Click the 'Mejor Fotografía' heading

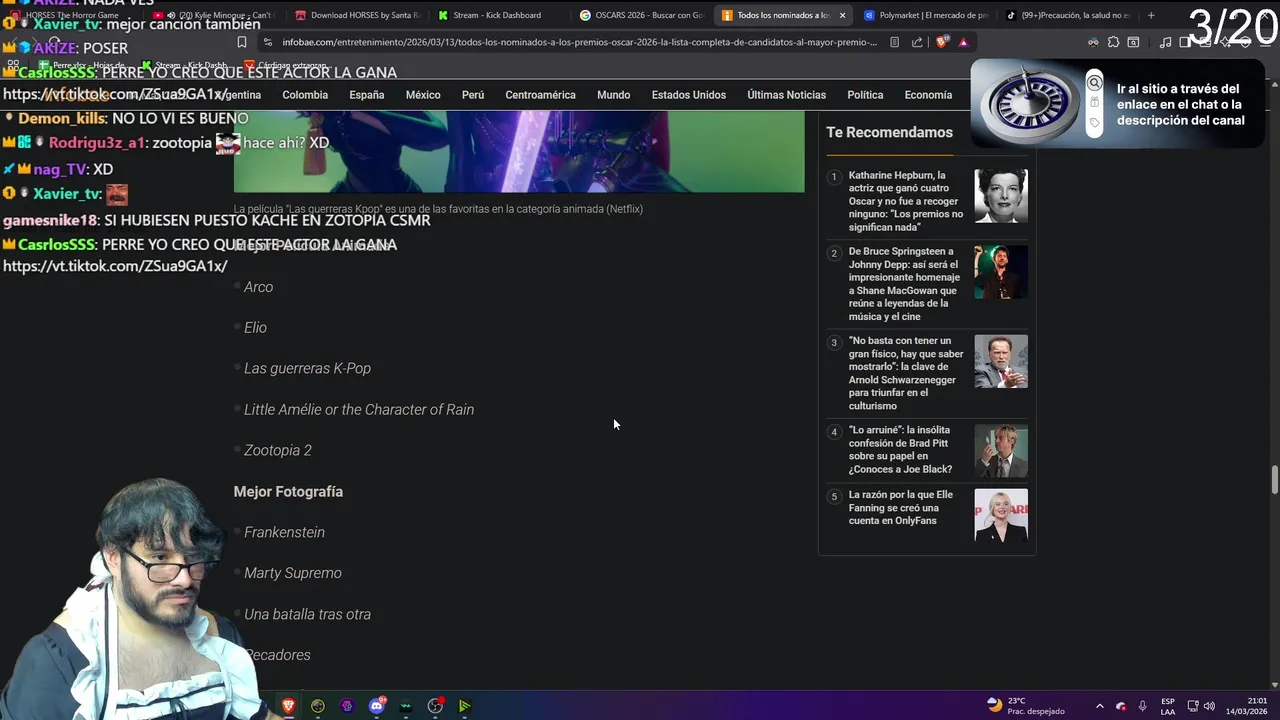coord(288,492)
